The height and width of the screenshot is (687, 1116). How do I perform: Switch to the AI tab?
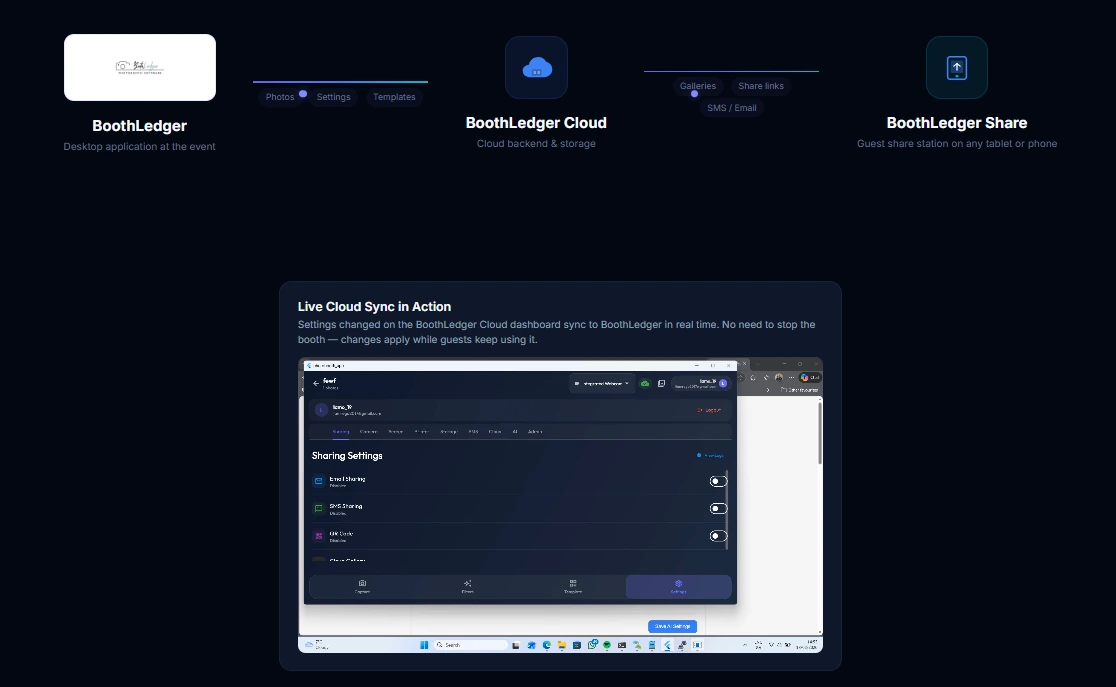click(515, 431)
